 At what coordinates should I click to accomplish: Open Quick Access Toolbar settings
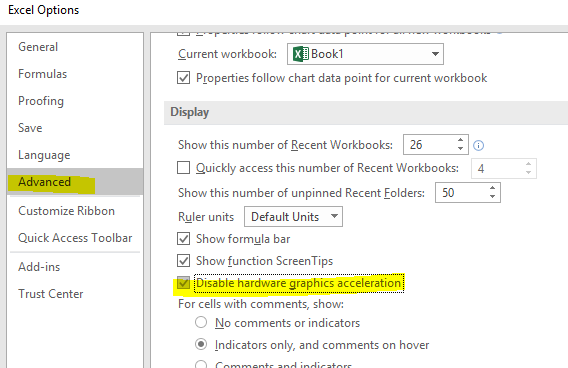tap(75, 238)
